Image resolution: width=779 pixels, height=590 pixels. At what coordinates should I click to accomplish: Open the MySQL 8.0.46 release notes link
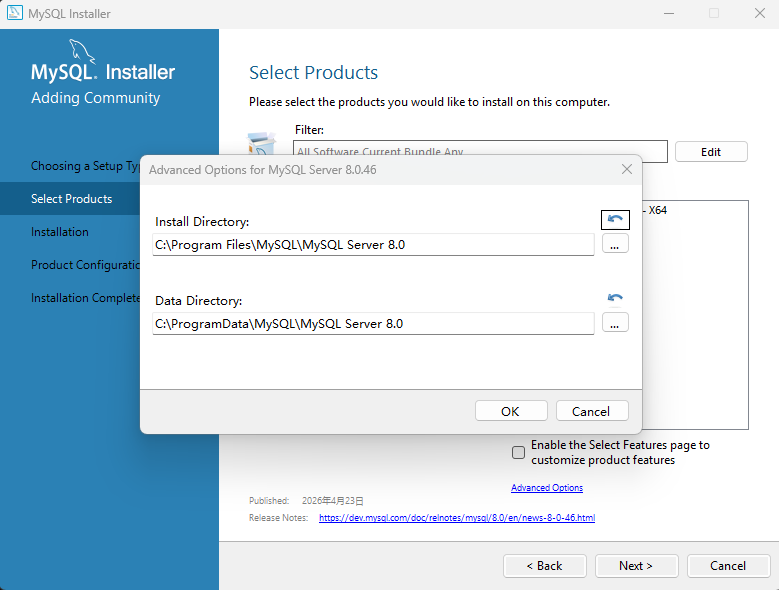pos(457,517)
